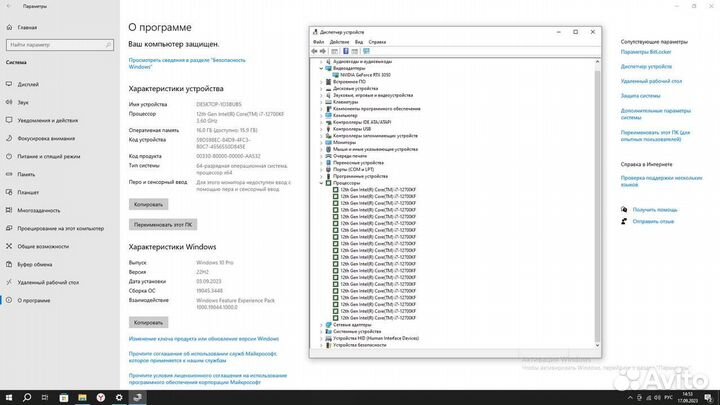Select the NVIDIA GeForce RTX 3050 device
The image size is (720, 405).
pos(366,75)
